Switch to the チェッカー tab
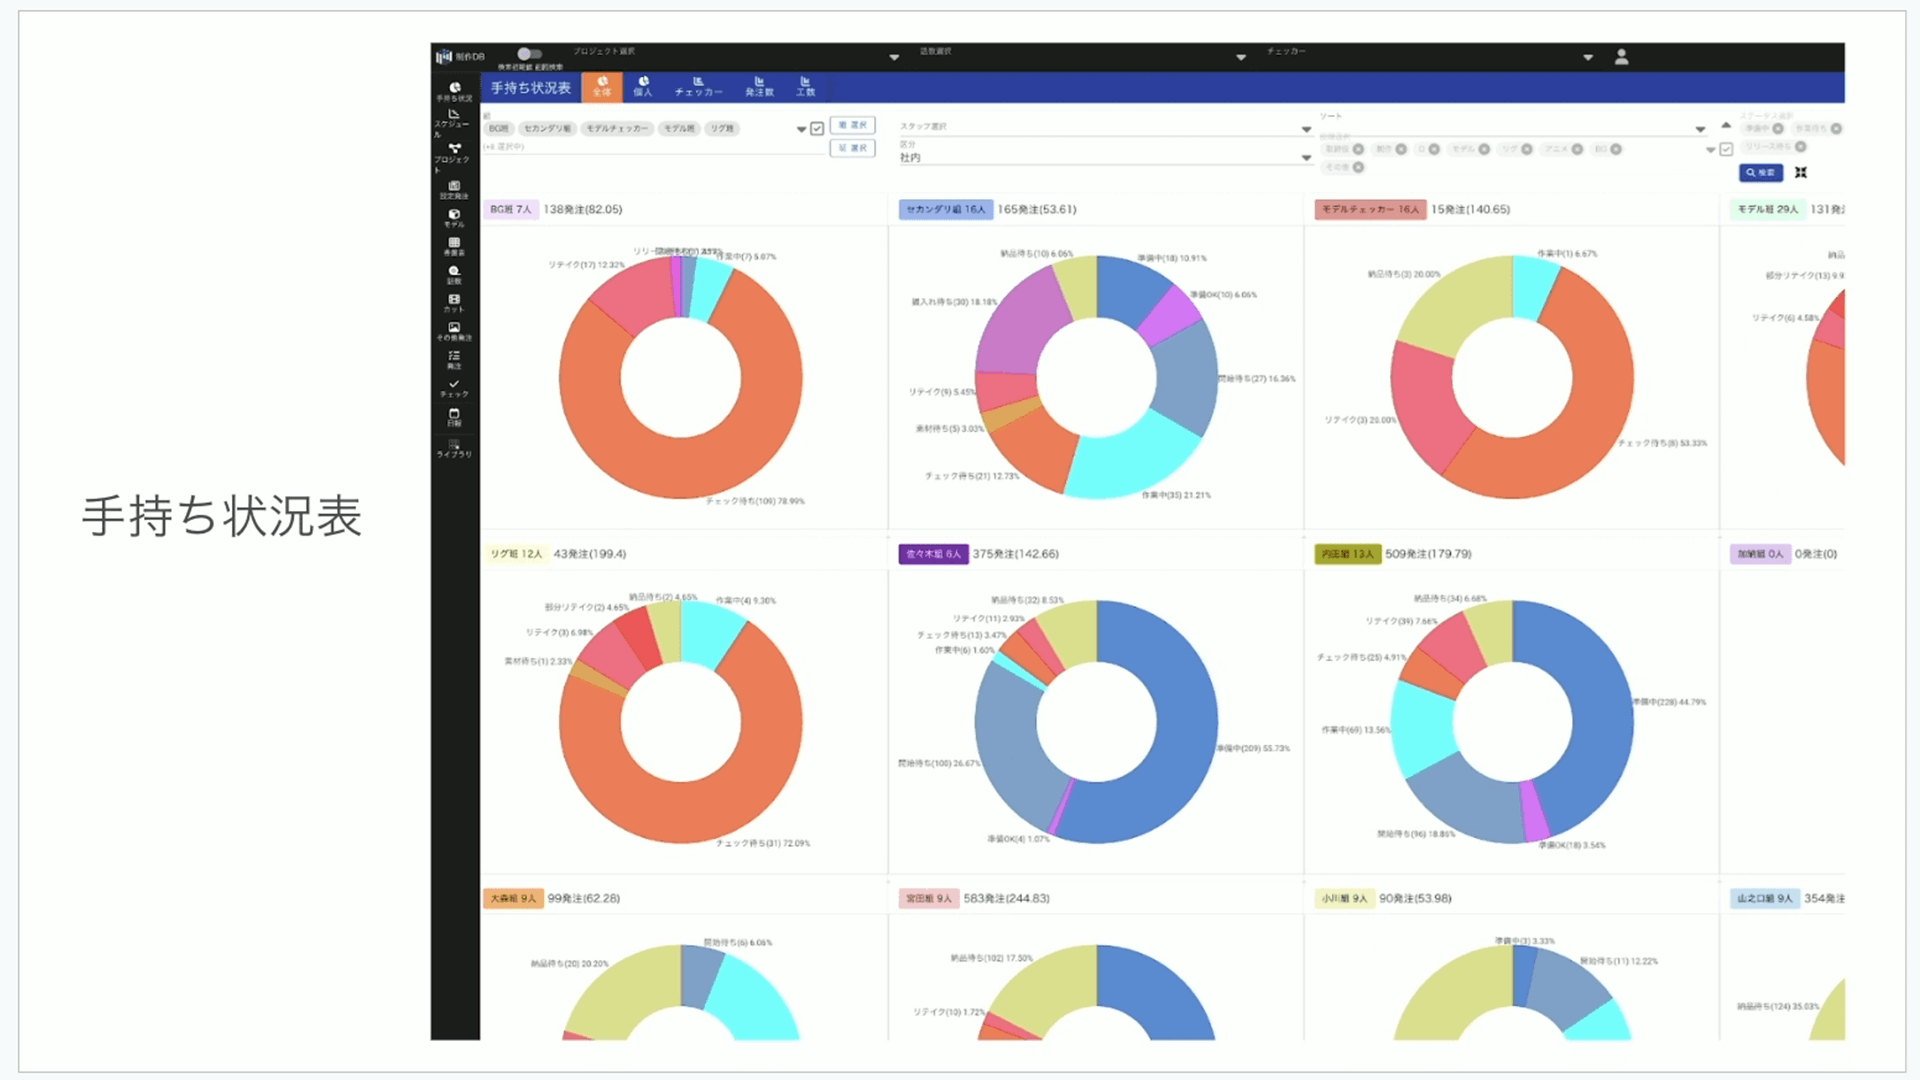This screenshot has height=1080, width=1920. pyautogui.click(x=698, y=87)
